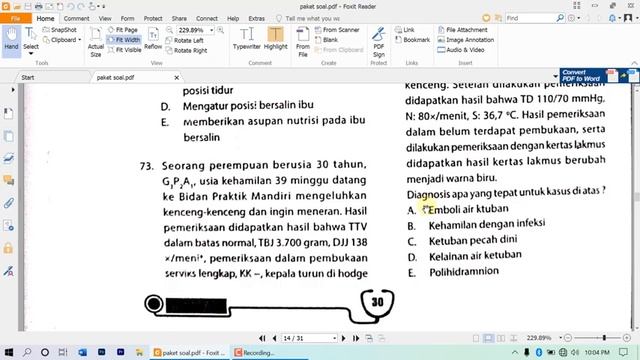640x360 pixels.
Task: Open the Attachments paperclip panel
Action: [8, 203]
